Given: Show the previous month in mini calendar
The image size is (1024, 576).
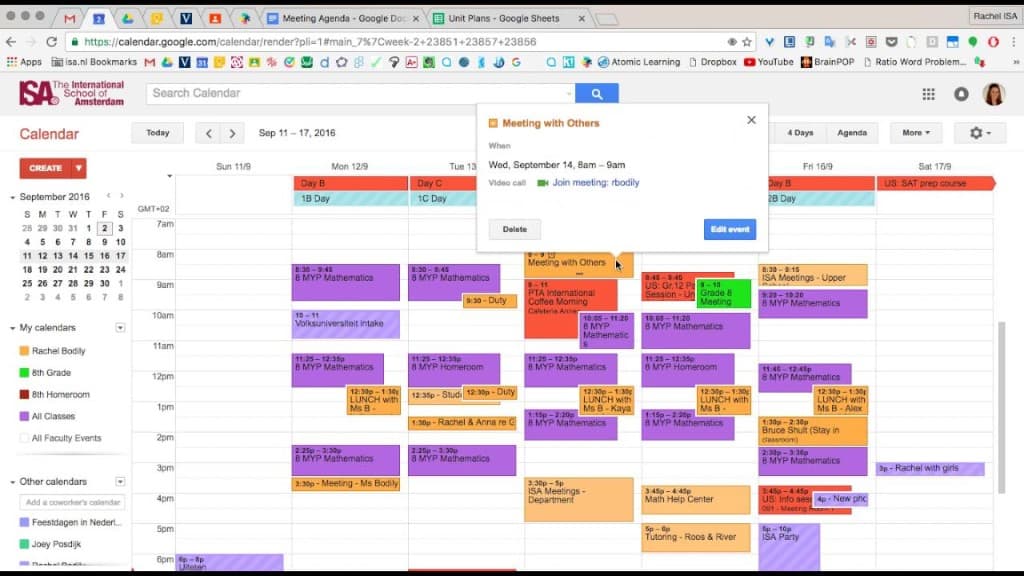Looking at the screenshot, I should (x=108, y=196).
